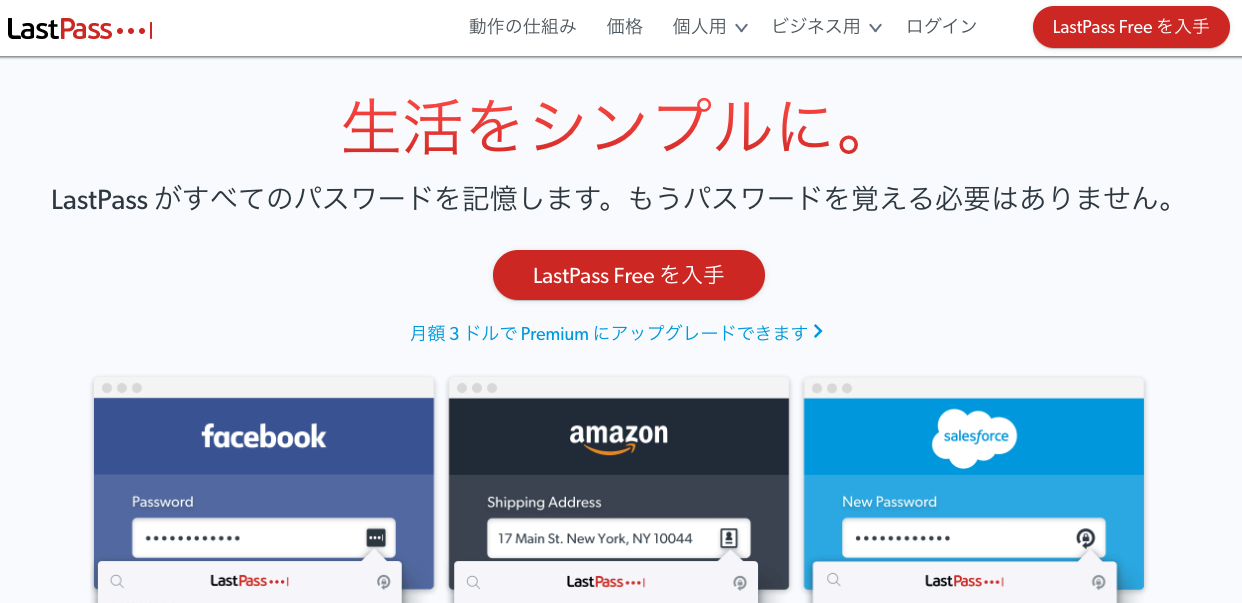Click the address profile icon in Shipping Address field
Viewport: 1242px width, 603px height.
pyautogui.click(x=729, y=538)
